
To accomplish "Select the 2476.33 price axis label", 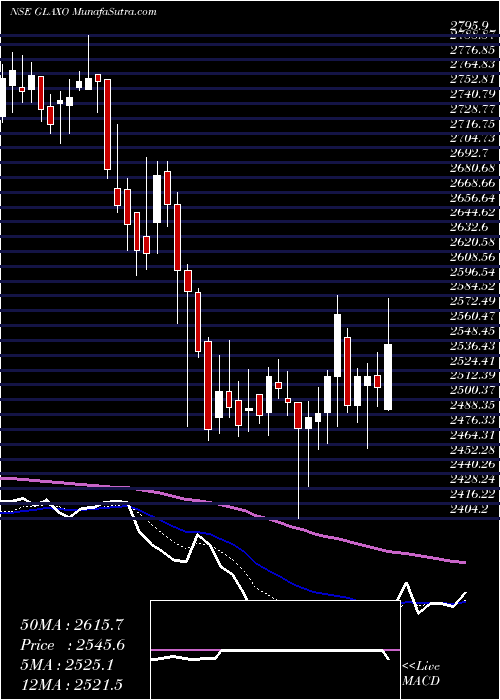I will point(473,420).
